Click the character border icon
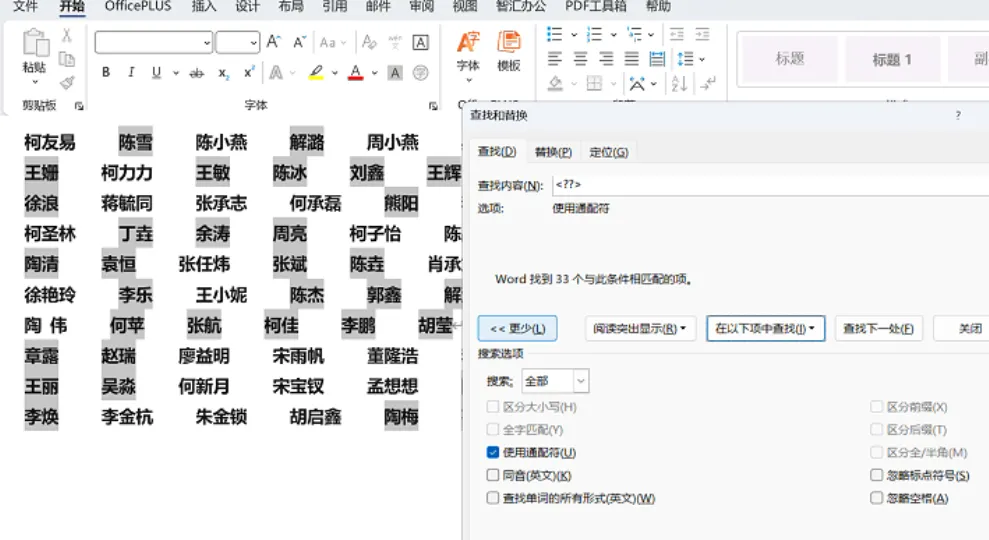989x540 pixels. coord(420,42)
